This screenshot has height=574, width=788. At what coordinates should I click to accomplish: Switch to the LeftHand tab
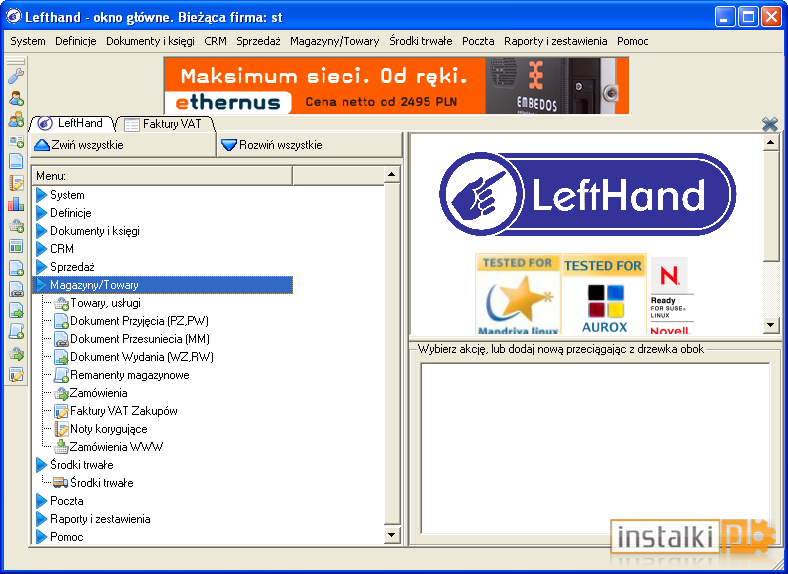[x=72, y=124]
